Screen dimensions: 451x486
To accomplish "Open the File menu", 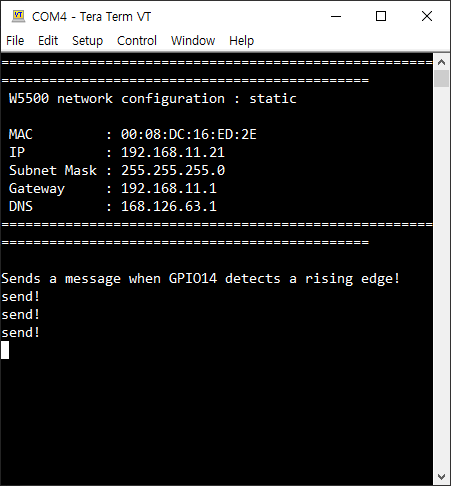I will coord(15,41).
